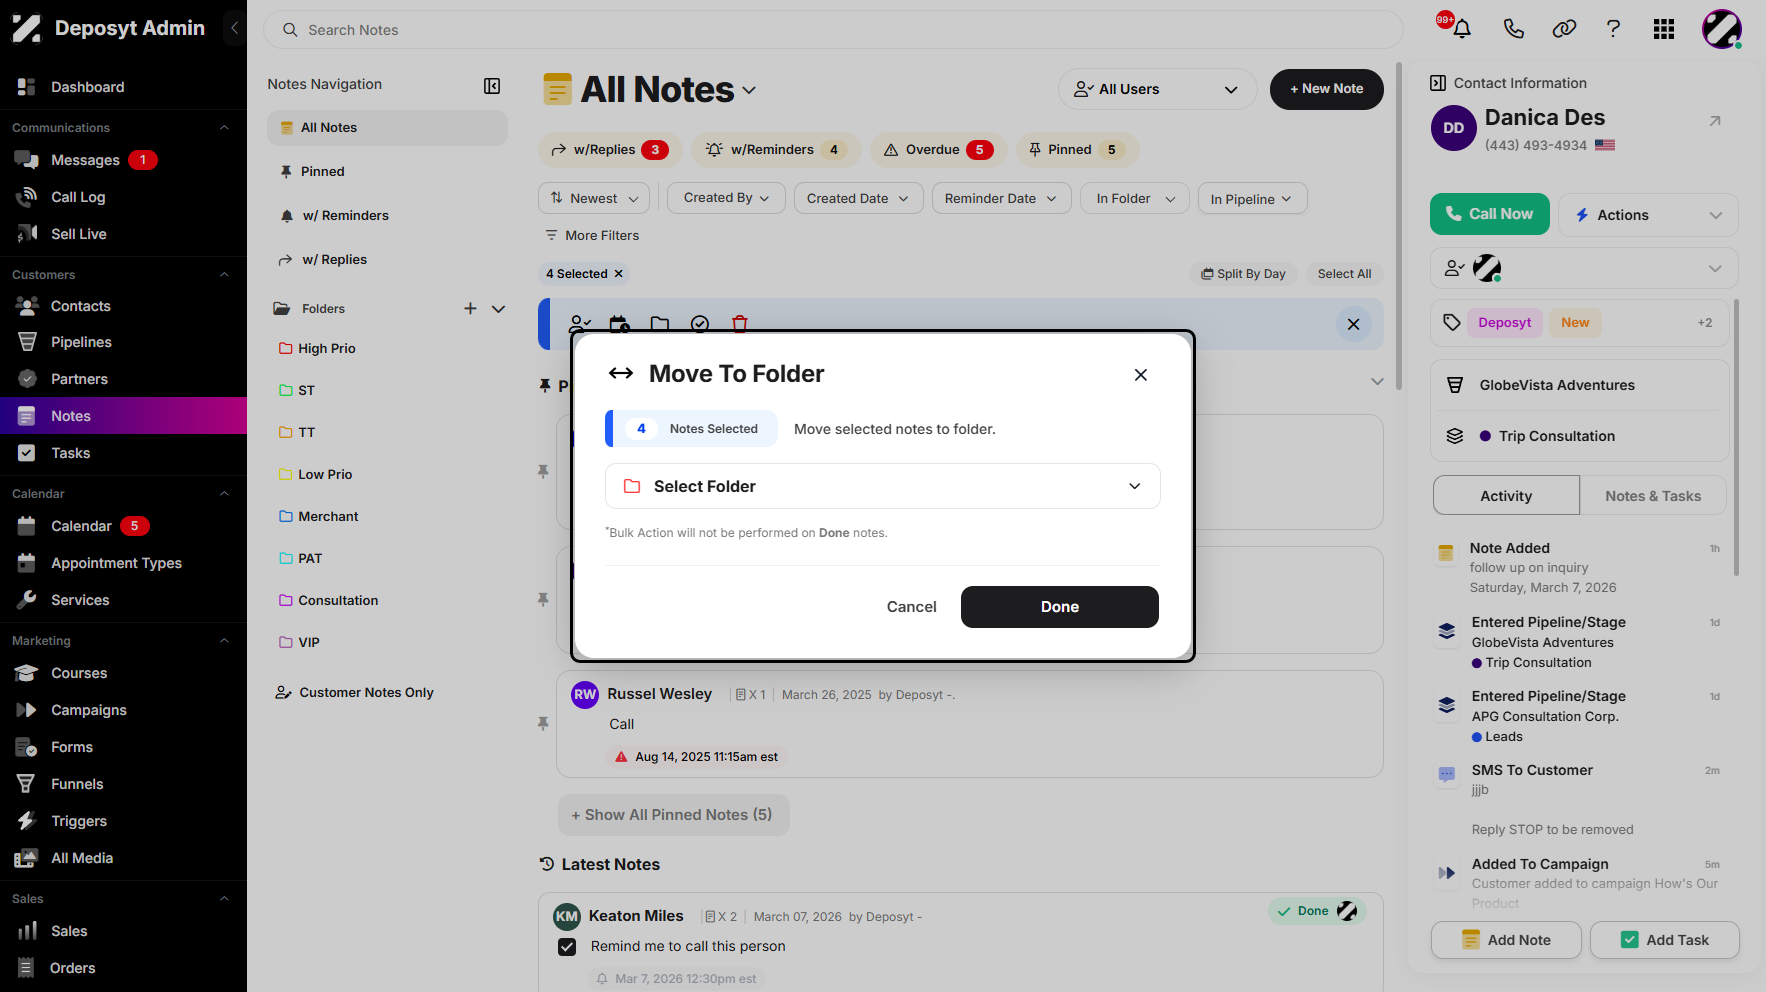Switch to the Activity tab
This screenshot has width=1766, height=992.
[x=1506, y=496]
